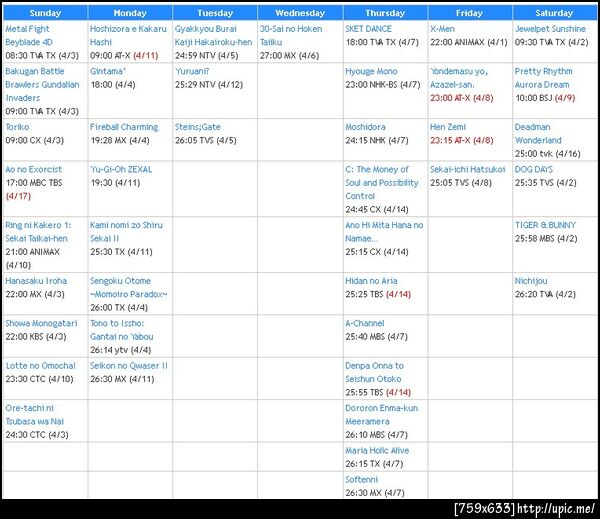Click the Saturday column header
This screenshot has height=519, width=600.
point(554,13)
